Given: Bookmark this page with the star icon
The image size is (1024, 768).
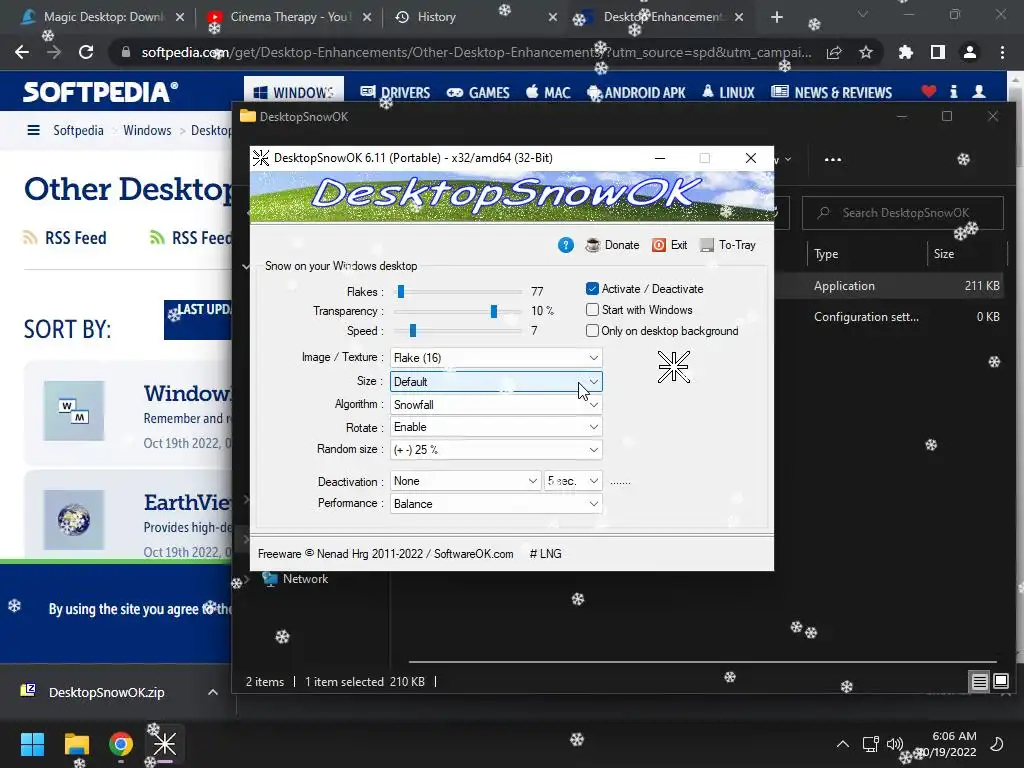Looking at the screenshot, I should click(x=866, y=52).
